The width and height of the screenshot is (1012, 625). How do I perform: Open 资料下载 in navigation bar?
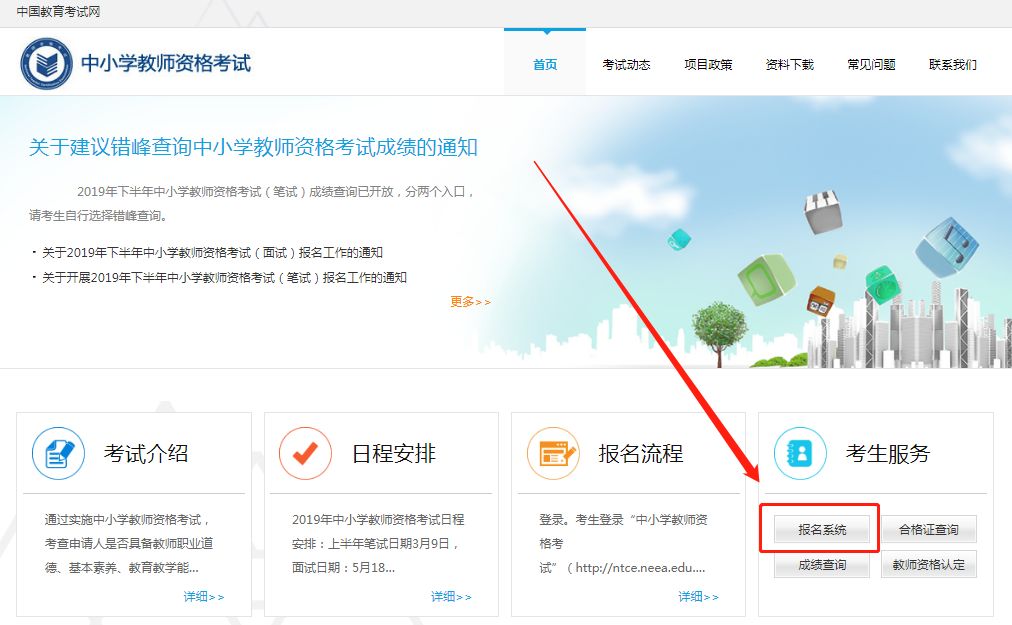pos(789,65)
